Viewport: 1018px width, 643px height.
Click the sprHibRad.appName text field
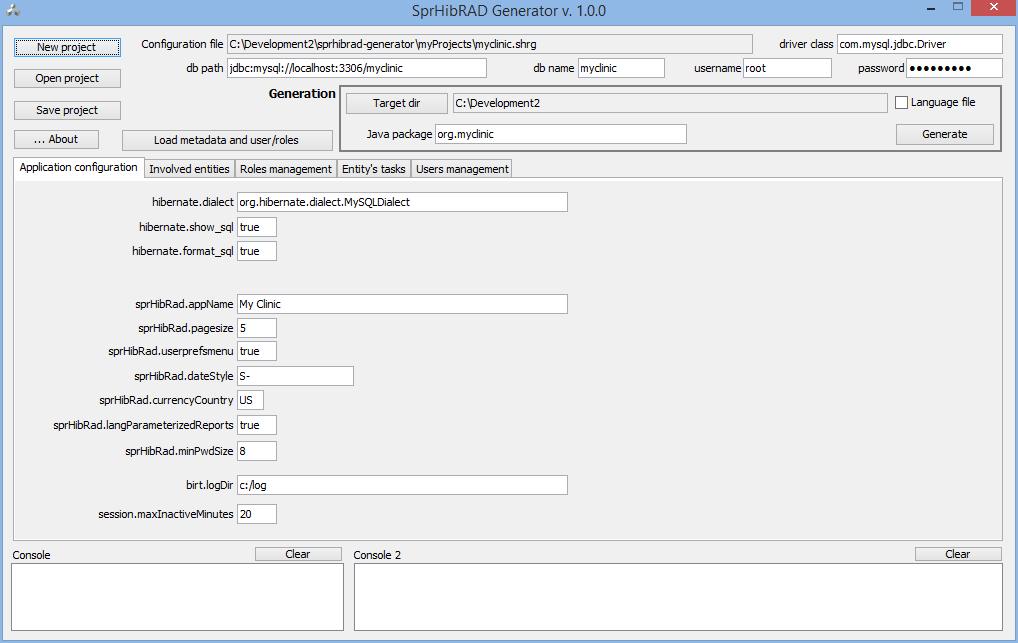tap(402, 304)
